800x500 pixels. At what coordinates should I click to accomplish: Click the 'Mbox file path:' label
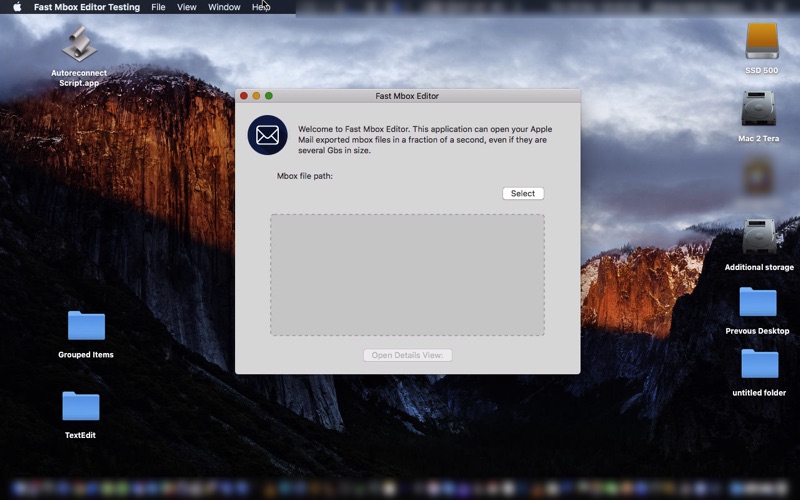pos(305,176)
